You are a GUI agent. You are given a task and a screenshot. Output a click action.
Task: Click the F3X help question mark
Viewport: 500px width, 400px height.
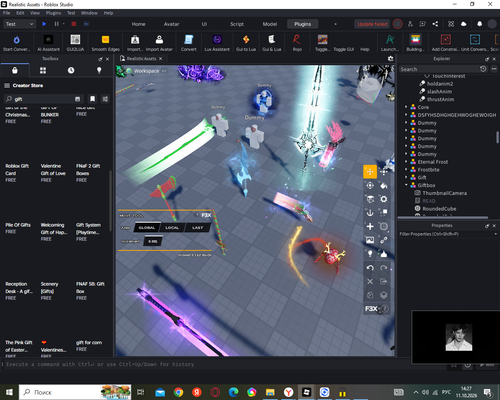pos(384,309)
